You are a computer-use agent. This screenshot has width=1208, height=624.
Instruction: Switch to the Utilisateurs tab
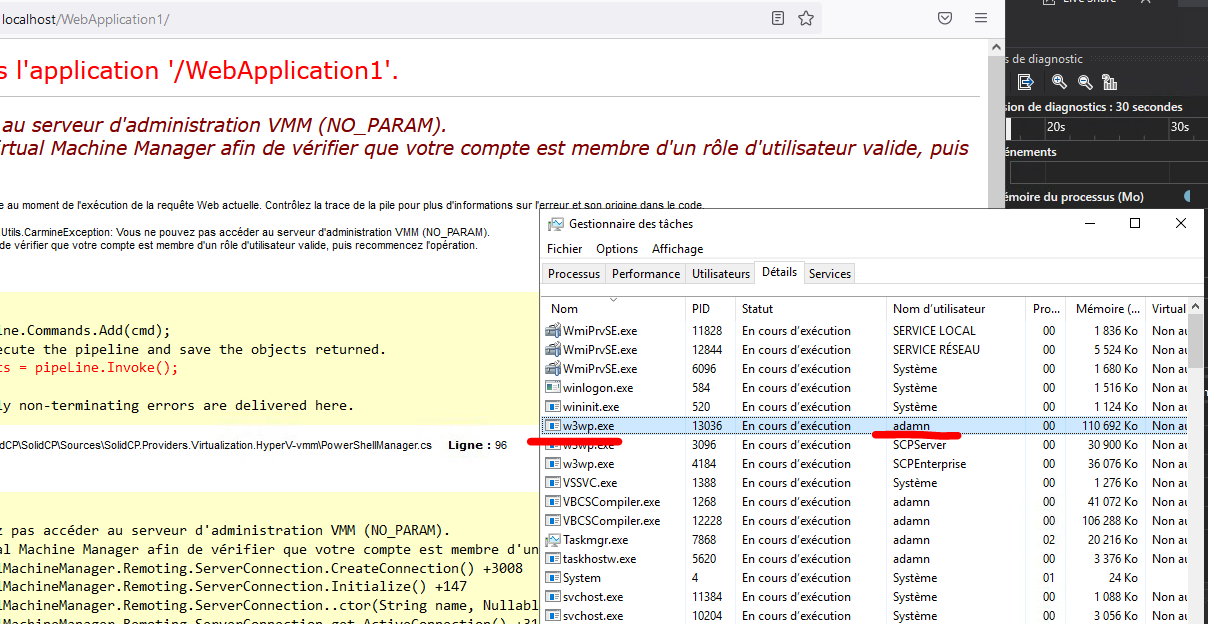pyautogui.click(x=721, y=273)
